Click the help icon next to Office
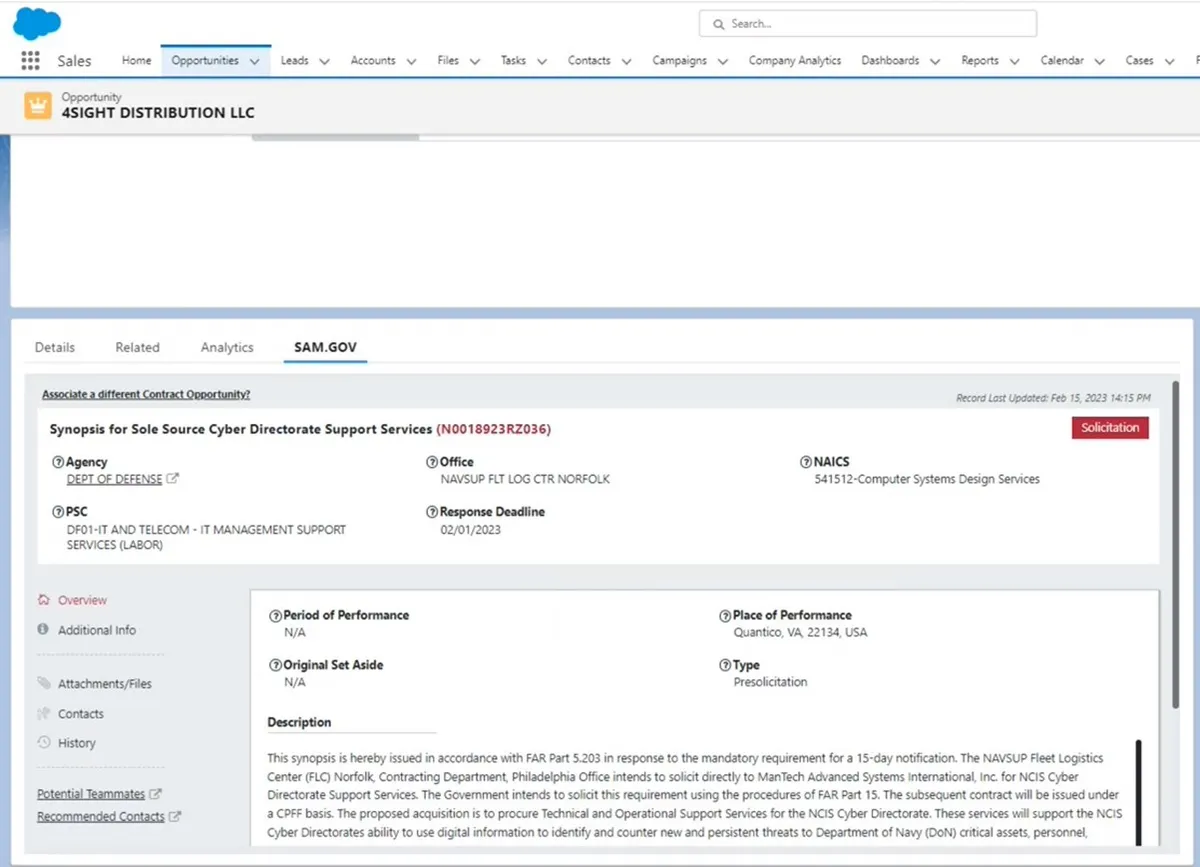The width and height of the screenshot is (1200, 867). point(432,462)
